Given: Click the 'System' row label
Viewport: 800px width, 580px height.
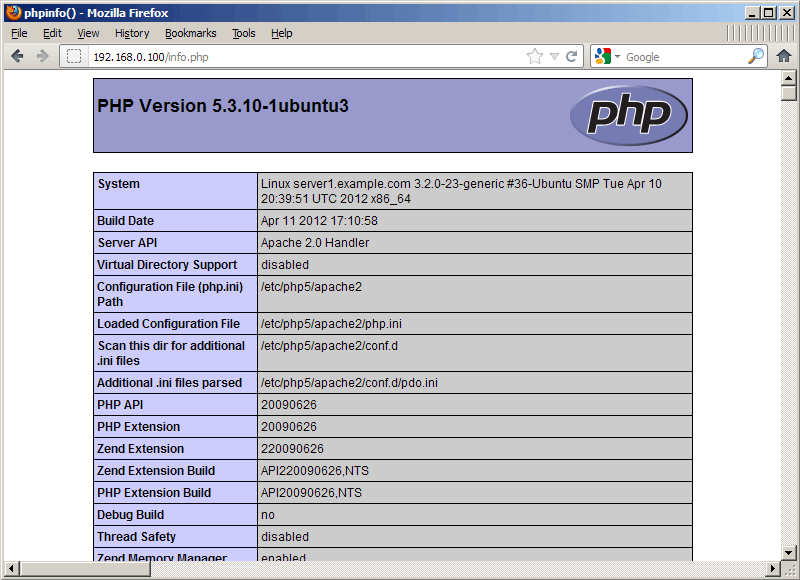Looking at the screenshot, I should (118, 184).
